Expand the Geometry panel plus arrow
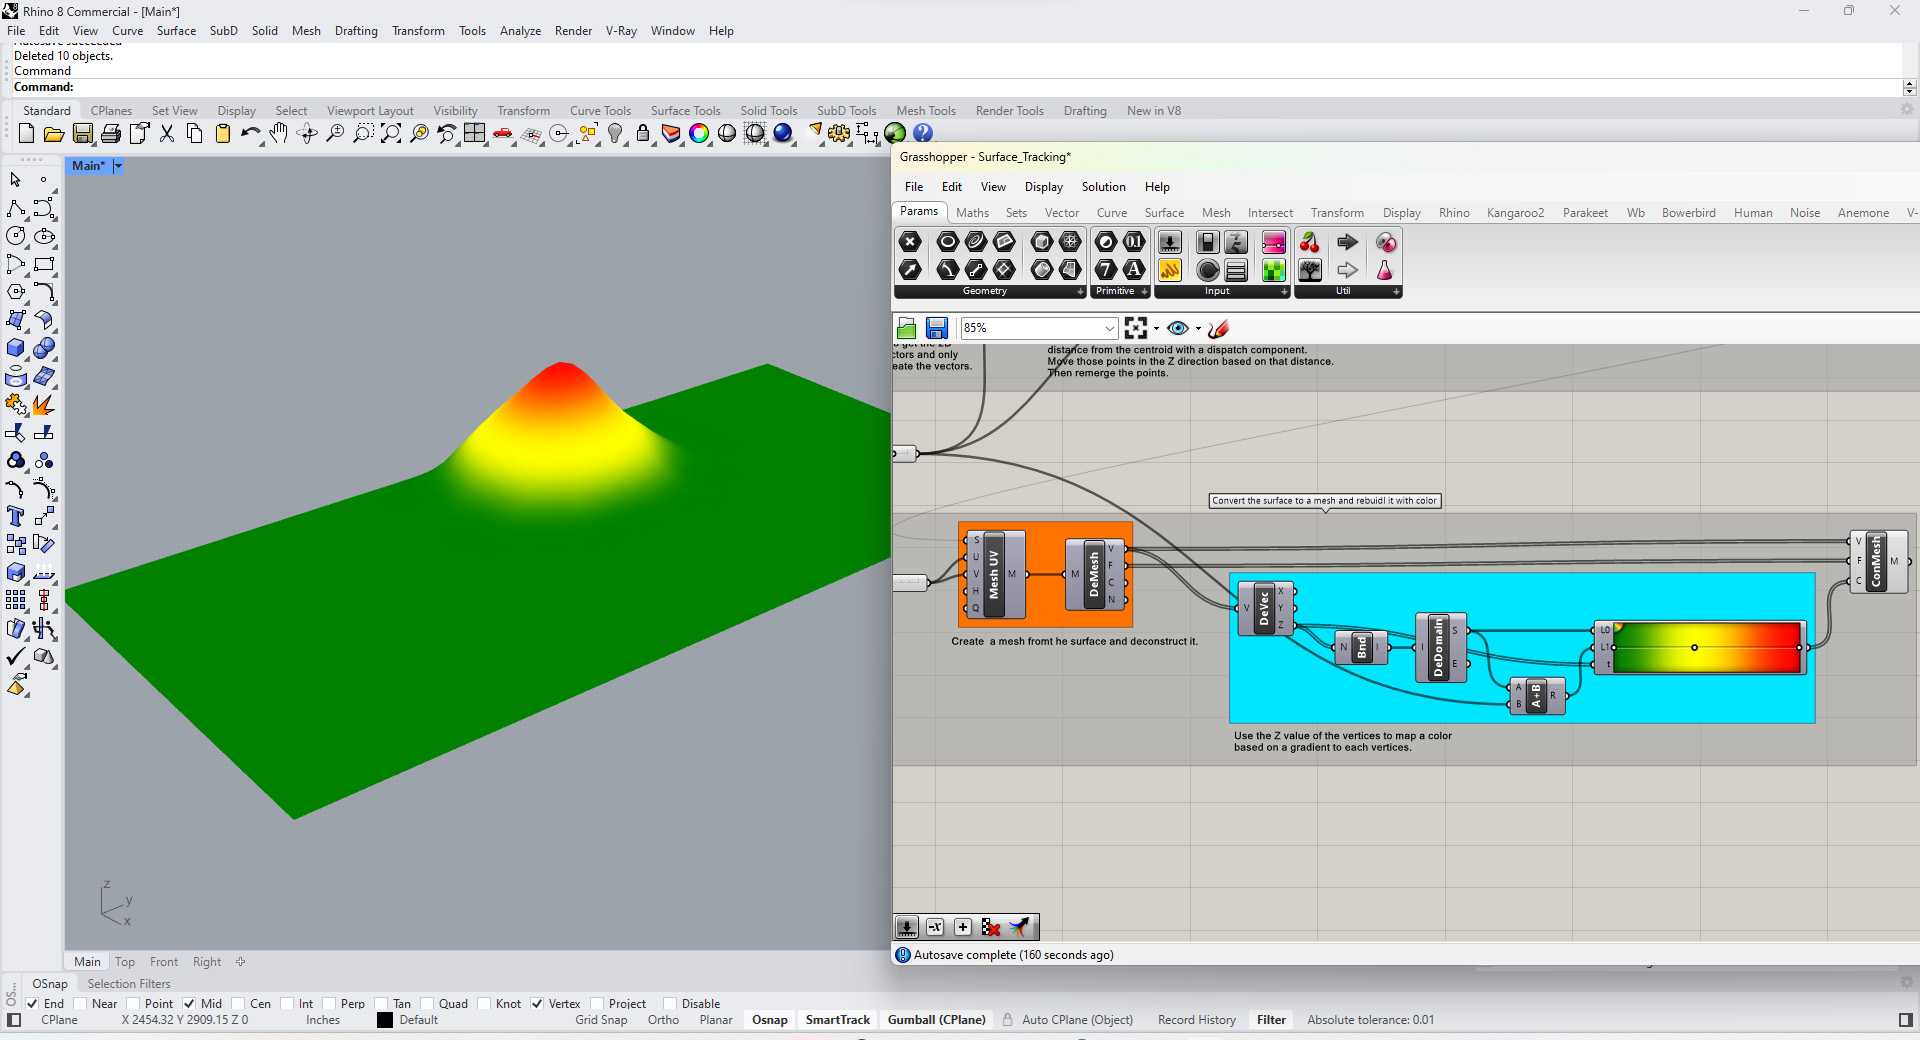The image size is (1920, 1040). (1080, 292)
